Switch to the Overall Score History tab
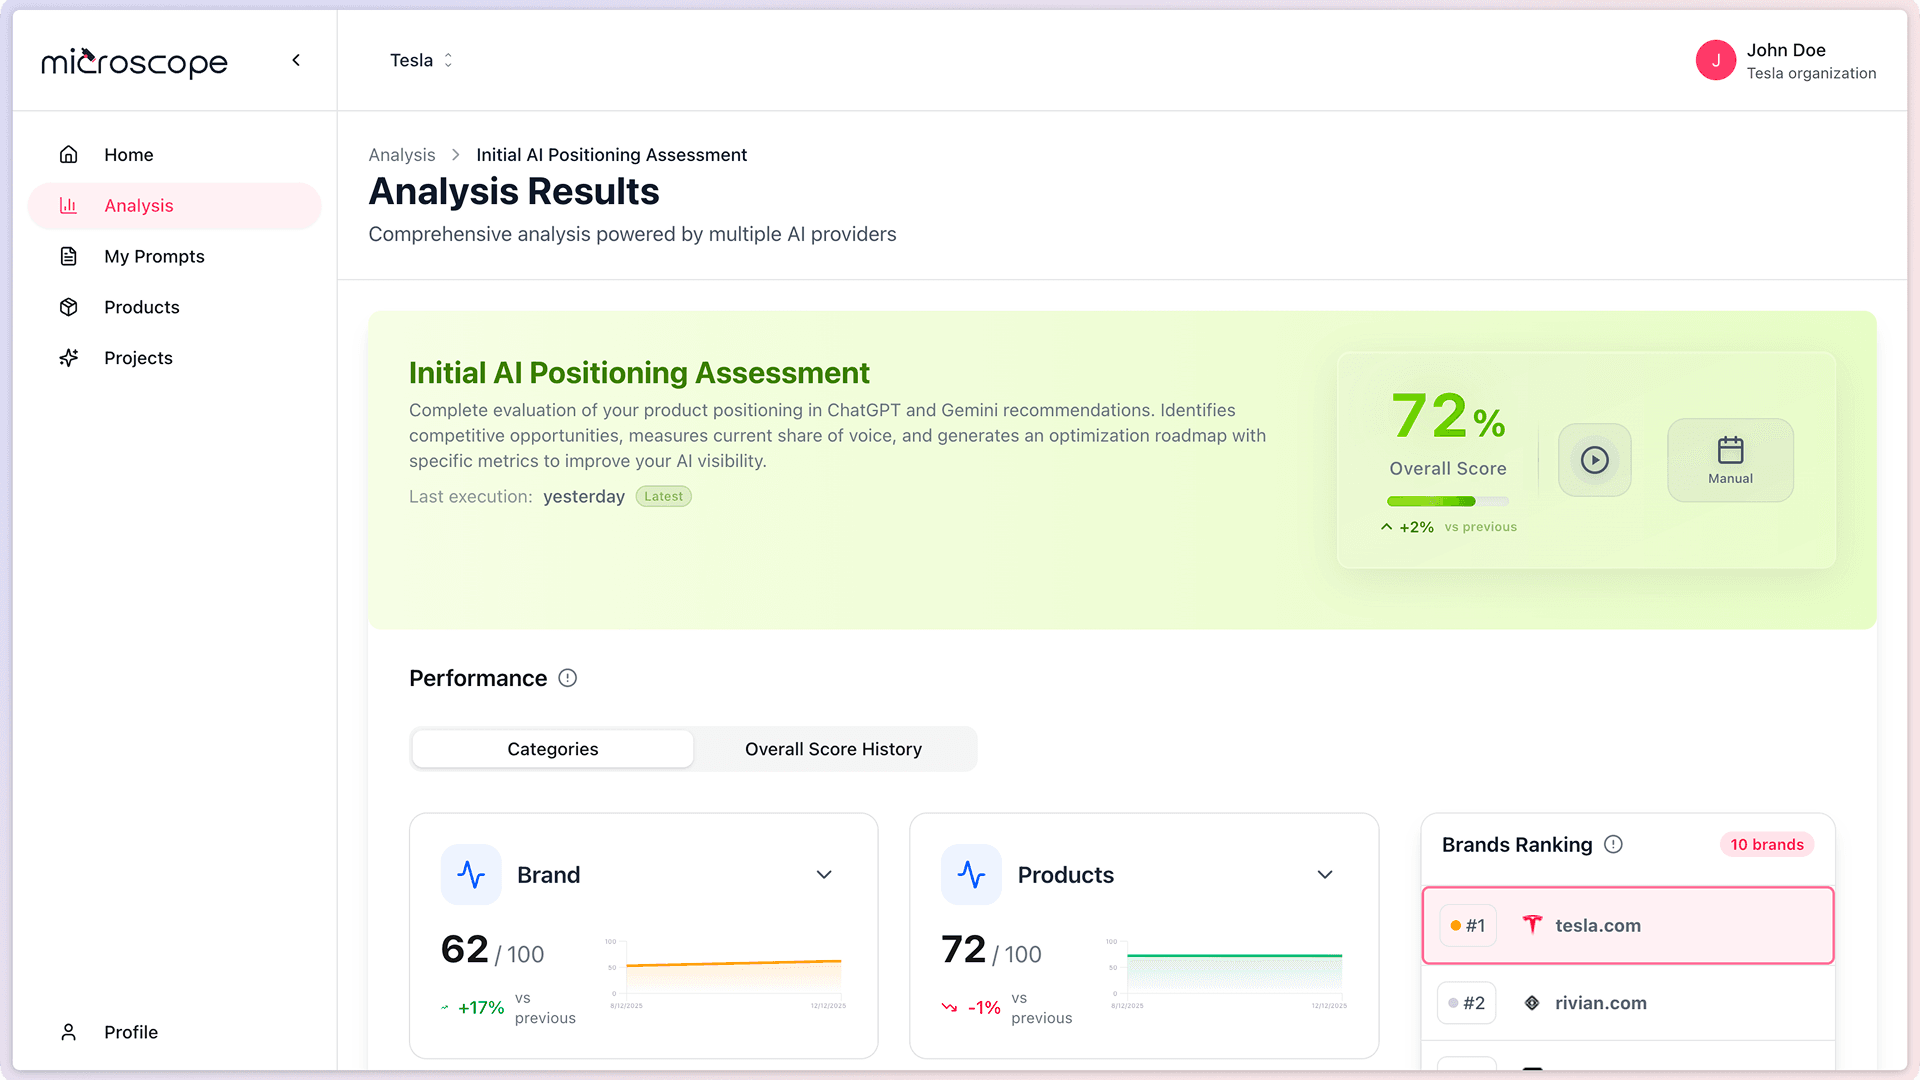The height and width of the screenshot is (1080, 1920). (x=833, y=748)
